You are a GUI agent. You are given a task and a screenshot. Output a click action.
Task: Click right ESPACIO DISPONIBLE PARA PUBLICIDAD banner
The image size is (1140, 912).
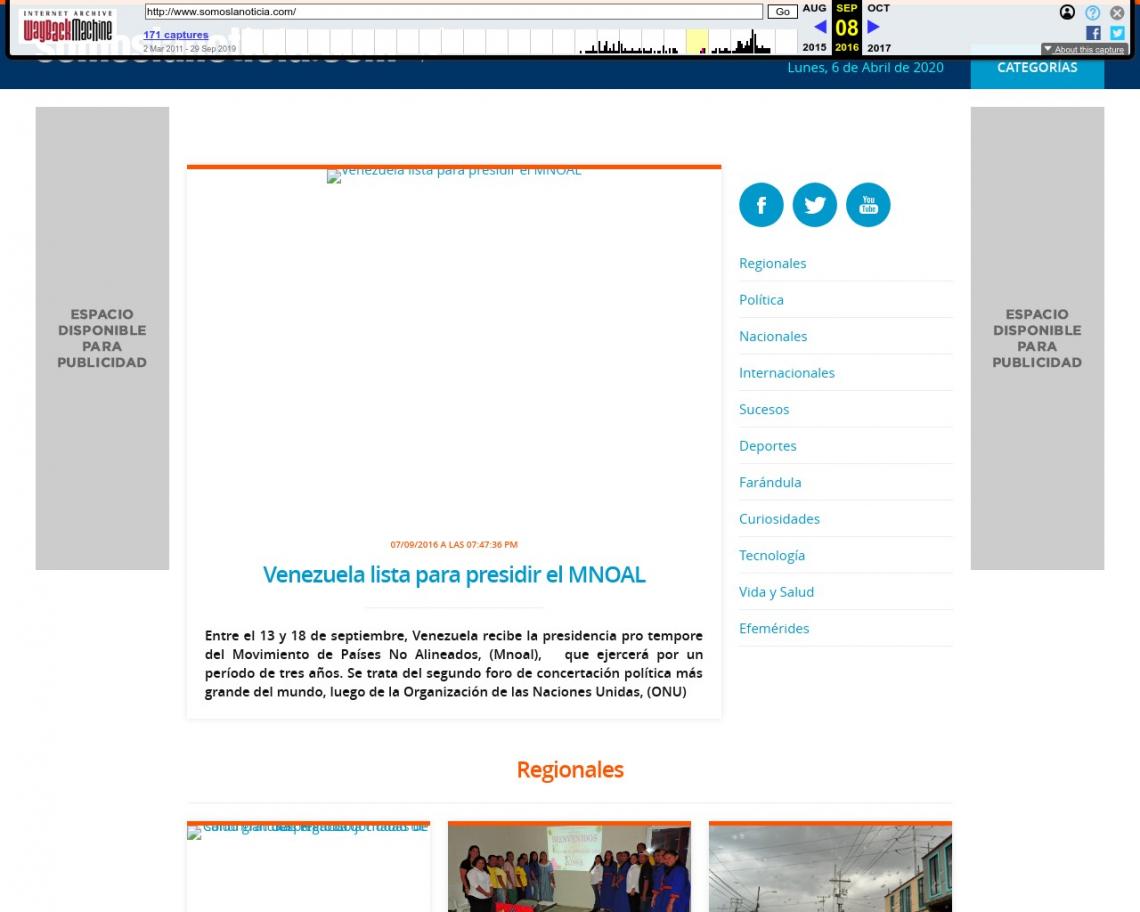pos(1037,338)
